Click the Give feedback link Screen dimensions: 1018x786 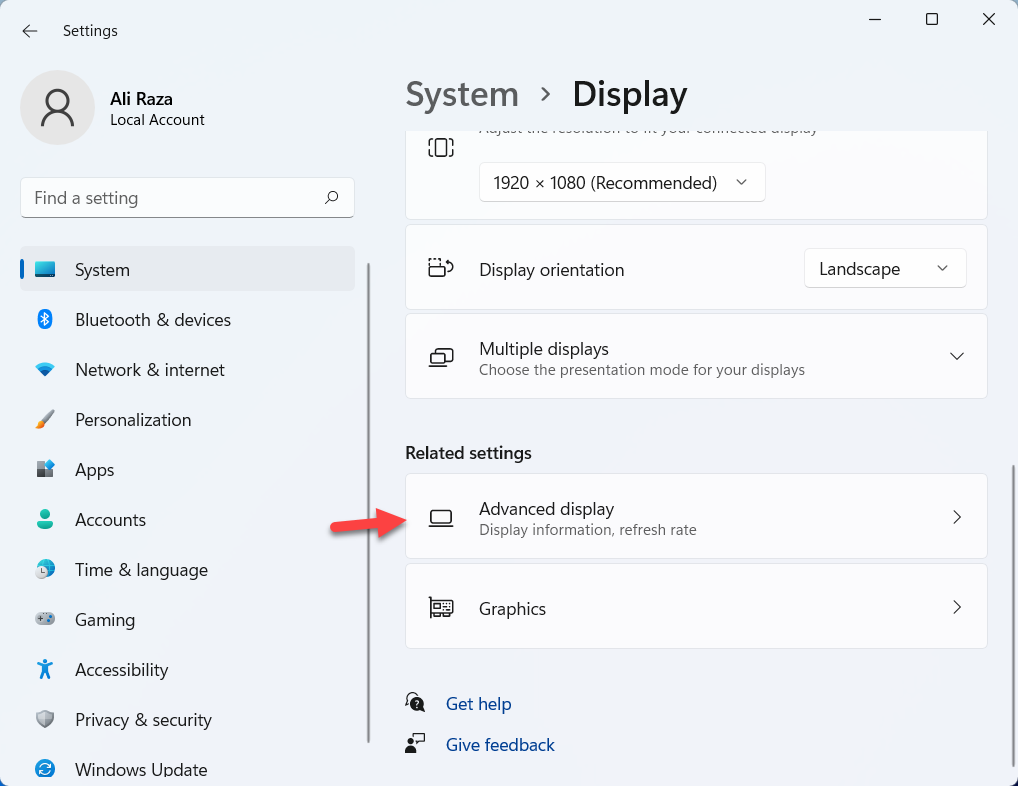500,744
